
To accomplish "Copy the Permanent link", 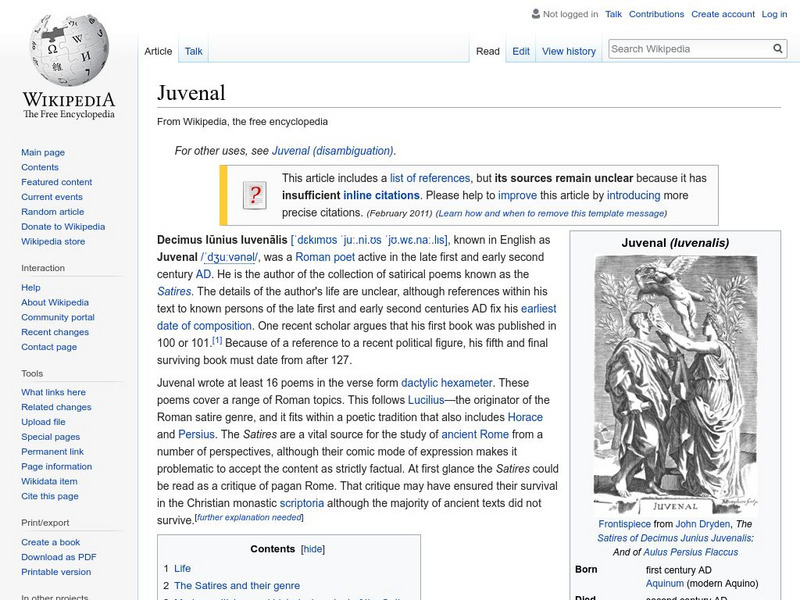I will [x=52, y=452].
